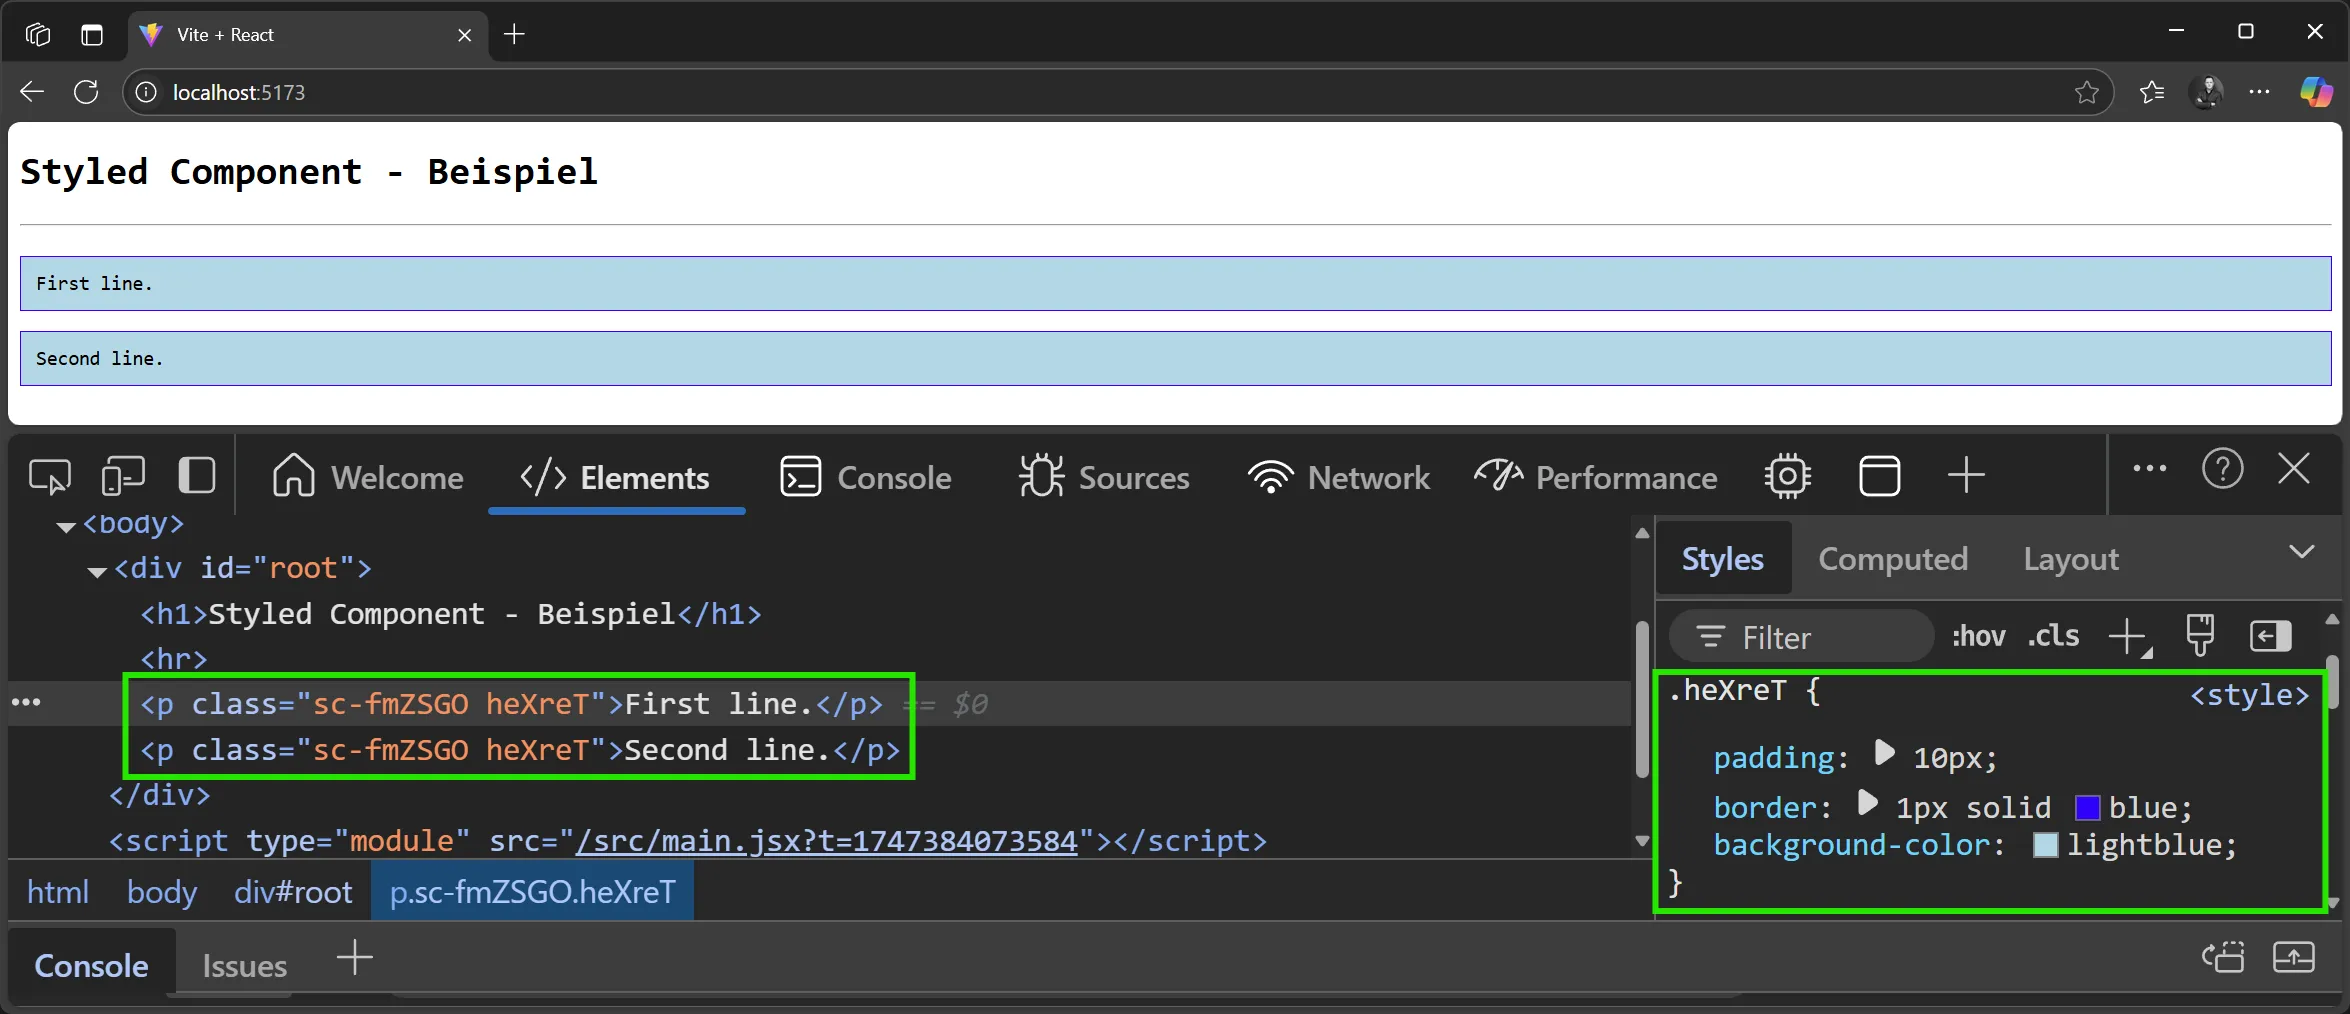Image resolution: width=2350 pixels, height=1014 pixels.
Task: Toggle computed styles sidebar icon
Action: pos(2270,636)
